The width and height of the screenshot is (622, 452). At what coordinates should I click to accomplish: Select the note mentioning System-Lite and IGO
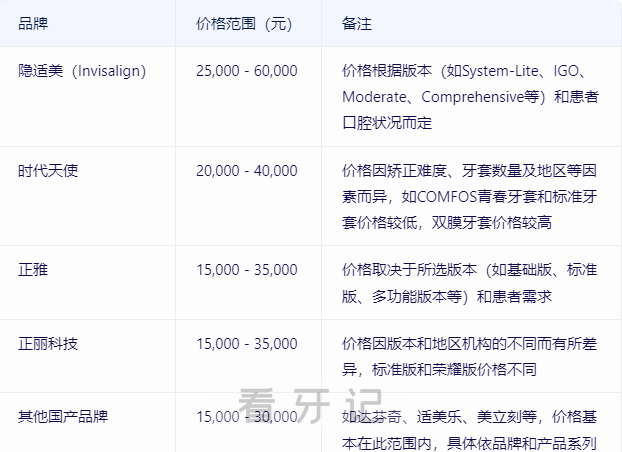(x=470, y=97)
